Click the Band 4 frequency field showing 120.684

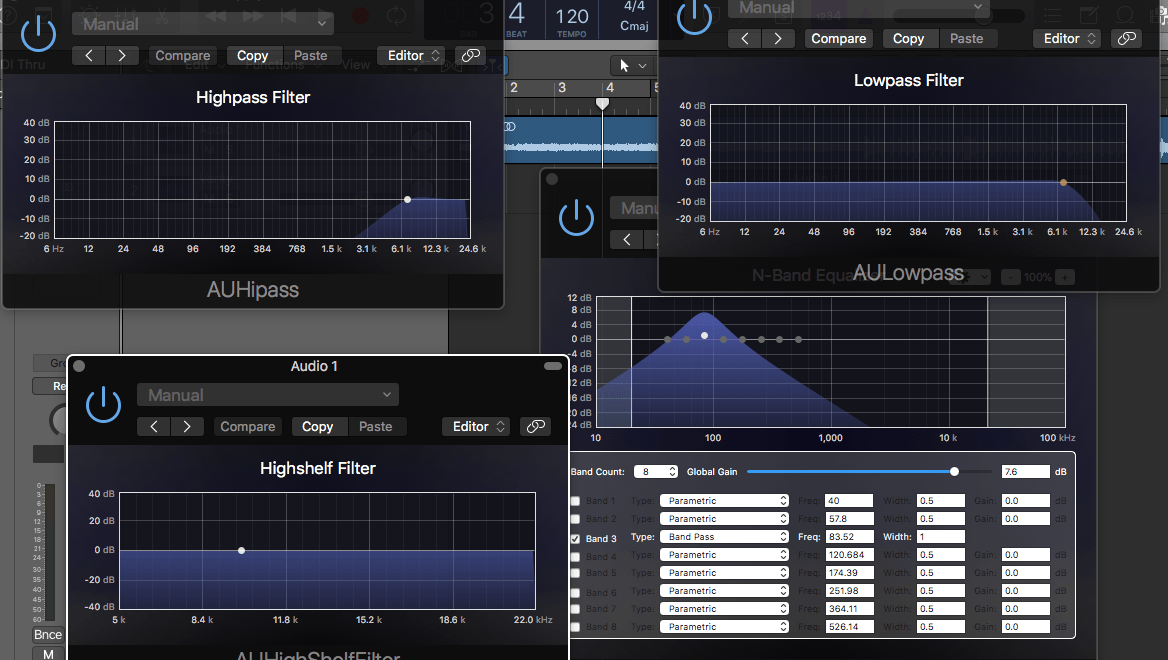tap(848, 554)
